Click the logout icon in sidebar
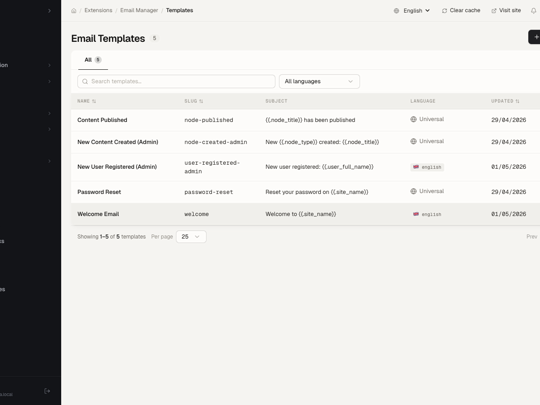Viewport: 540px width, 405px height. [x=47, y=391]
